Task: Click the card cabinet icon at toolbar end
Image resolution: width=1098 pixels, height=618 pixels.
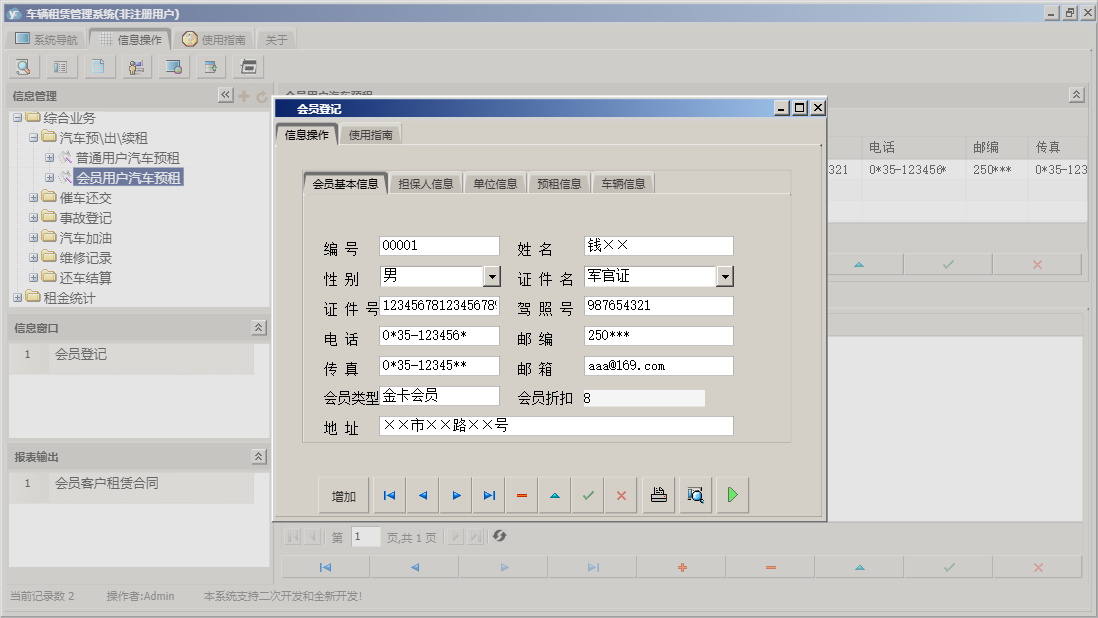Action: pos(248,67)
